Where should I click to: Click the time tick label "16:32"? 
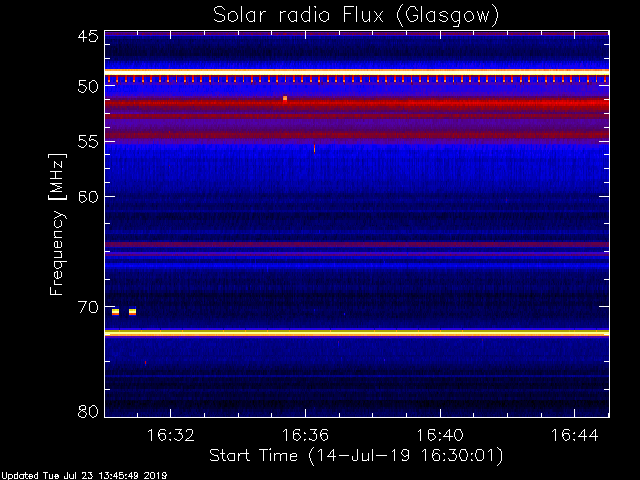[171, 436]
